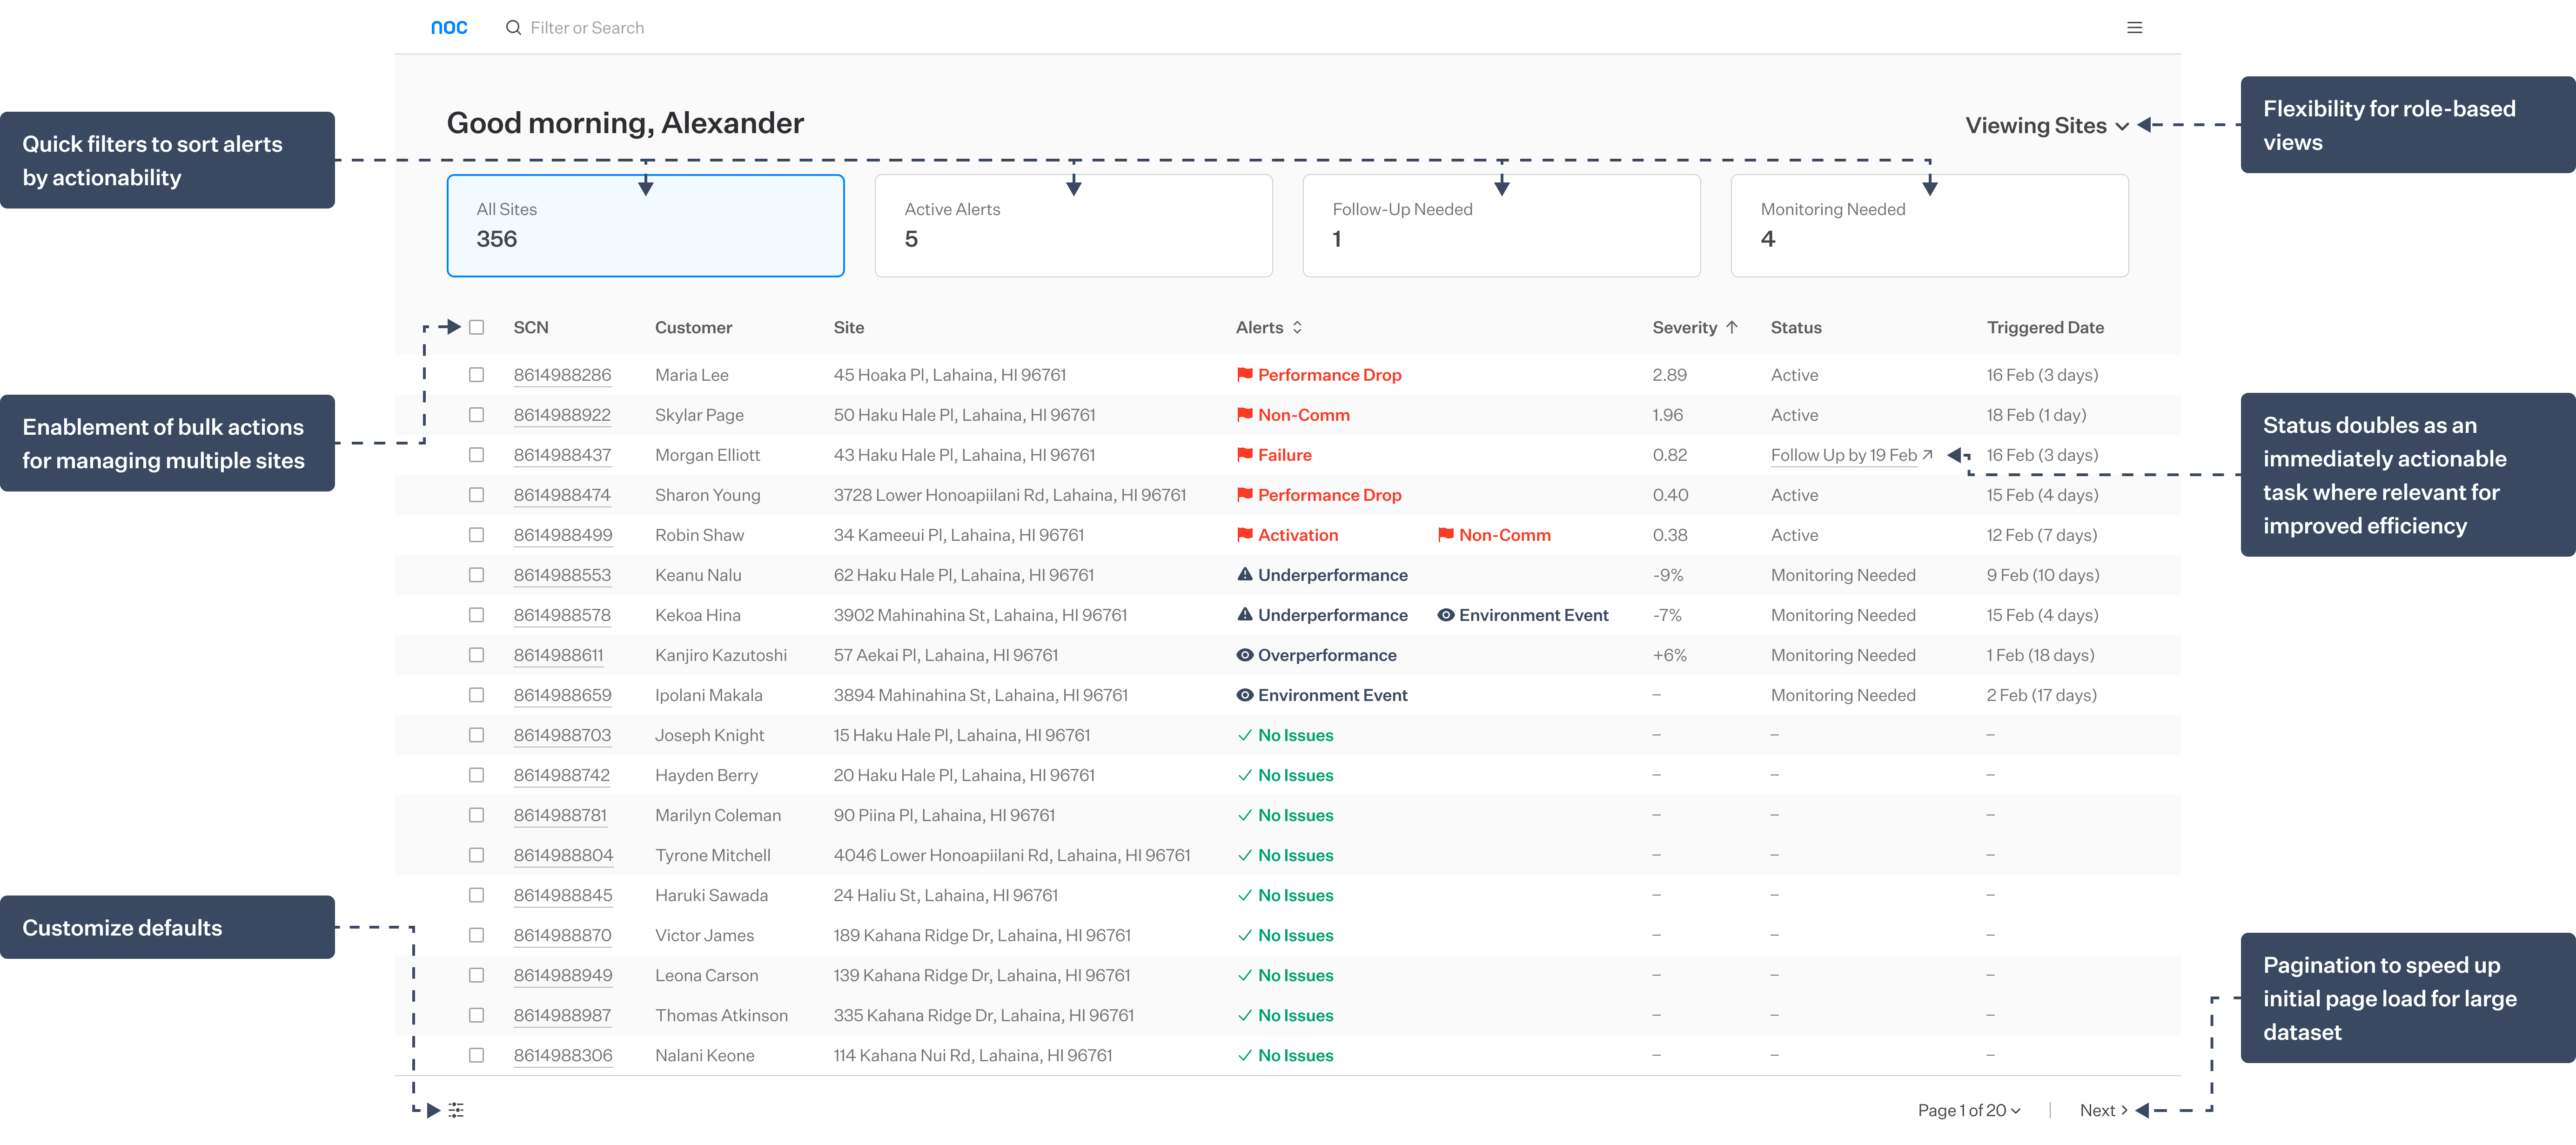Open the customize table settings icon
Screen dimensions: 2576x1145
tap(456, 1109)
